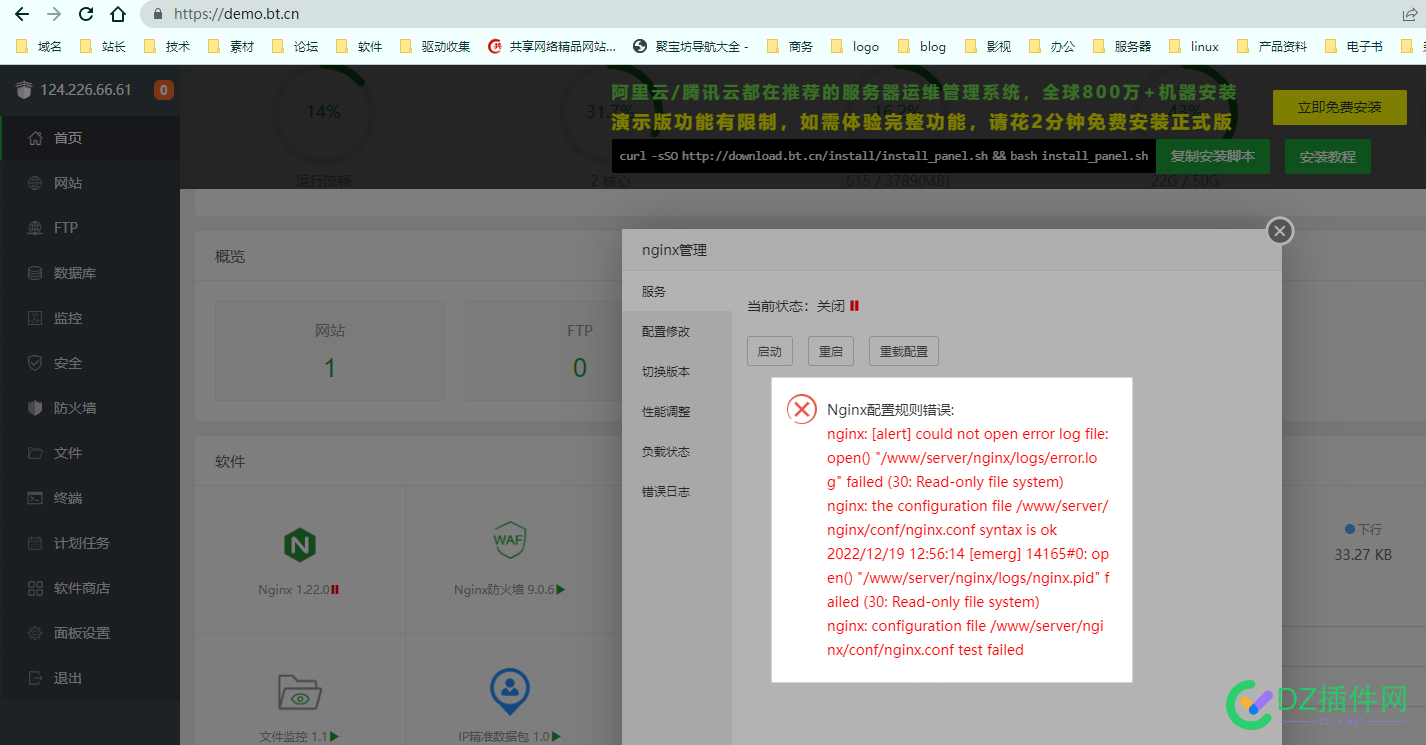Close the nginx管理 dialog
Screen dimensions: 1426x745
(1279, 232)
